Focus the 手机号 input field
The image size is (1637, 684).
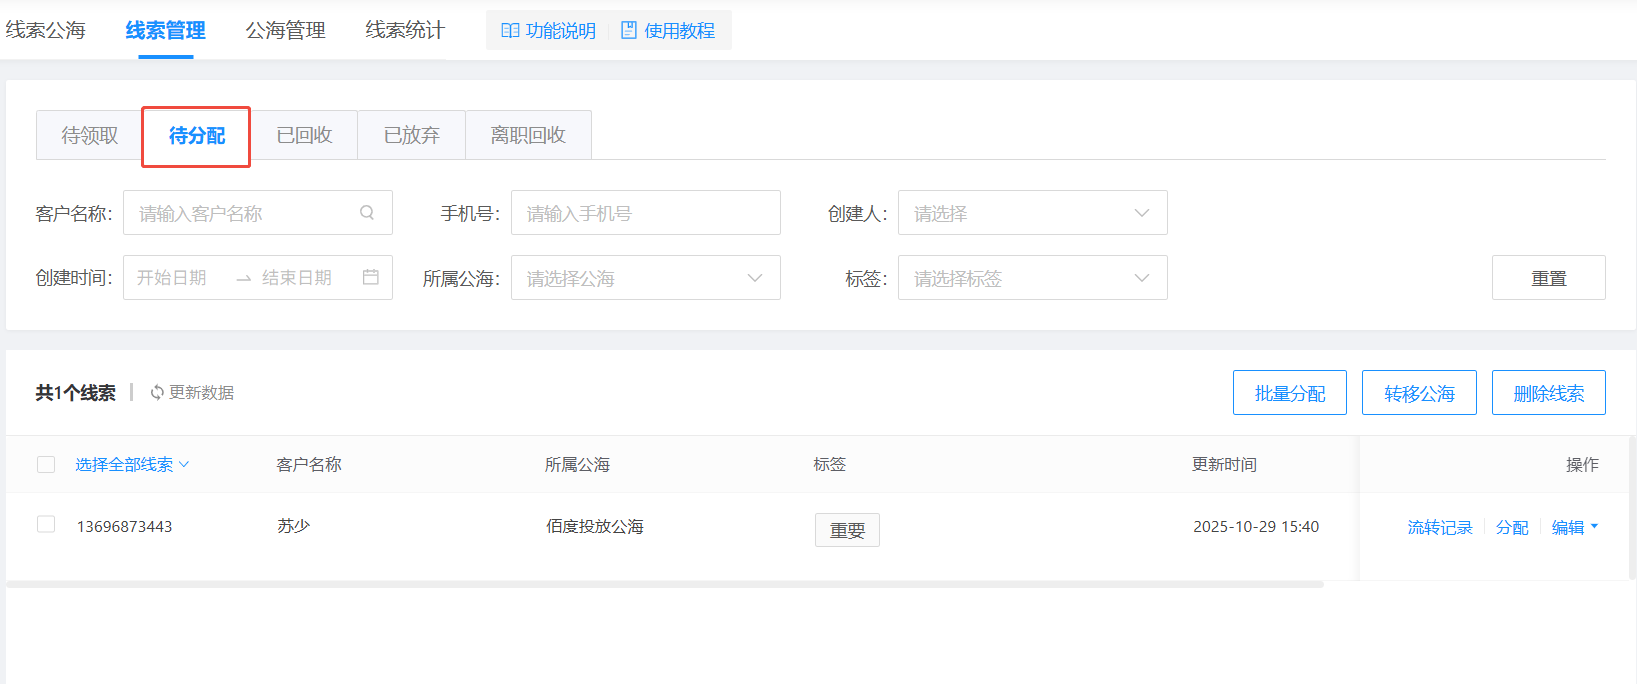(645, 213)
